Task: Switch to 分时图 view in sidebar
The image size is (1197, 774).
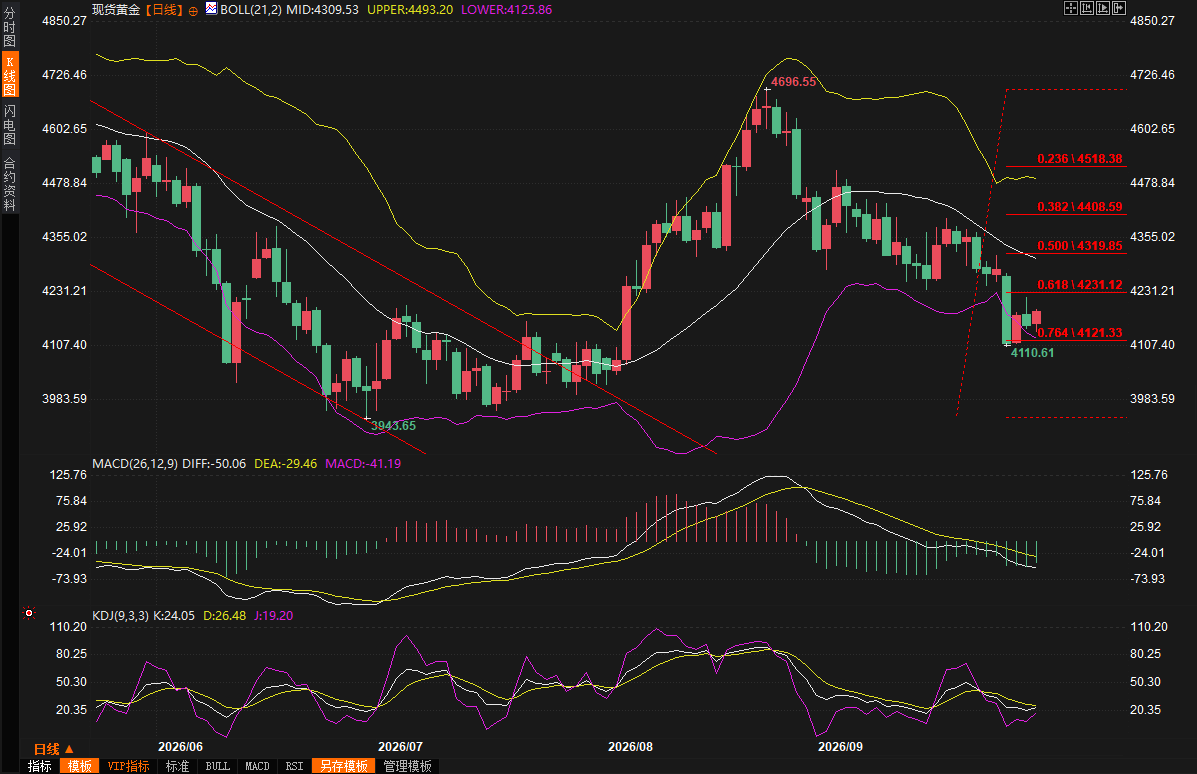Action: click(10, 27)
